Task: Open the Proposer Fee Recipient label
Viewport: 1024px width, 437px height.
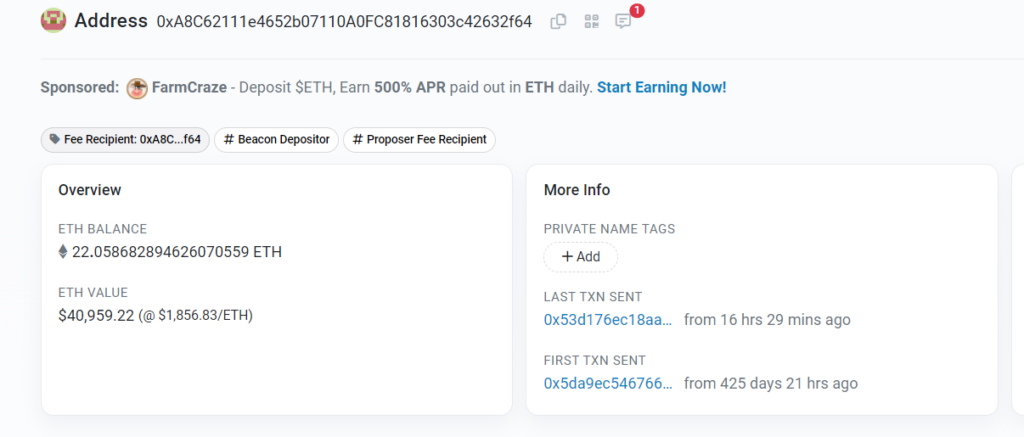Action: [x=419, y=140]
